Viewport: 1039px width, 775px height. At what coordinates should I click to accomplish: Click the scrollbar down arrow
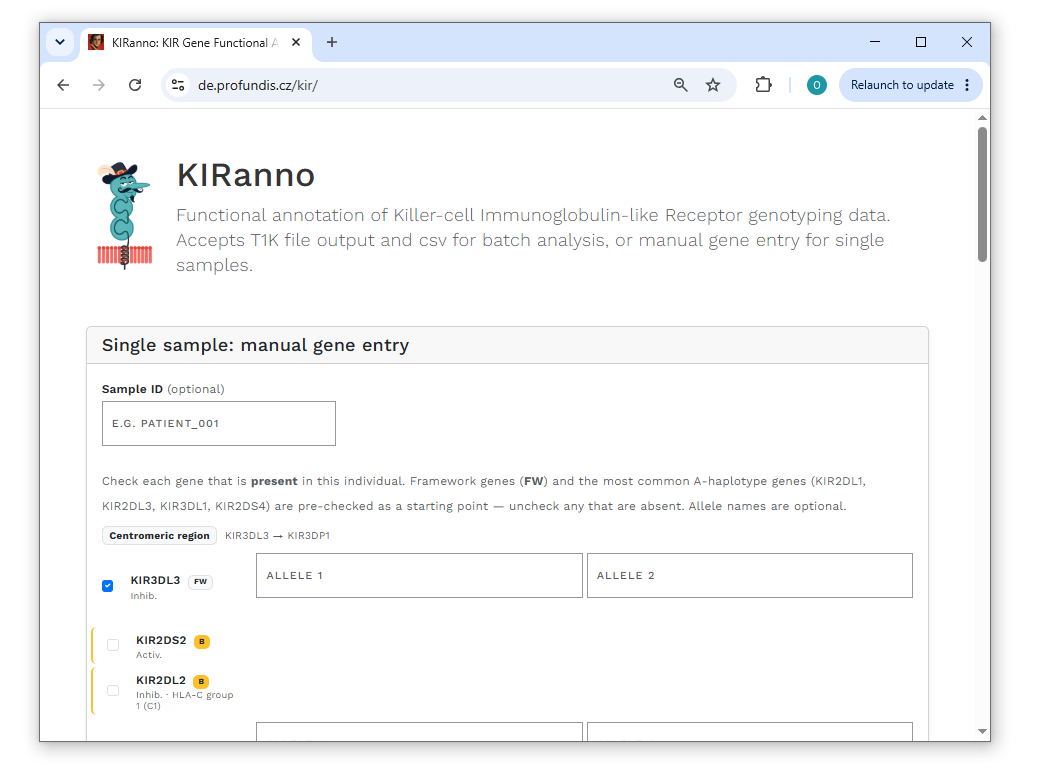[x=982, y=731]
